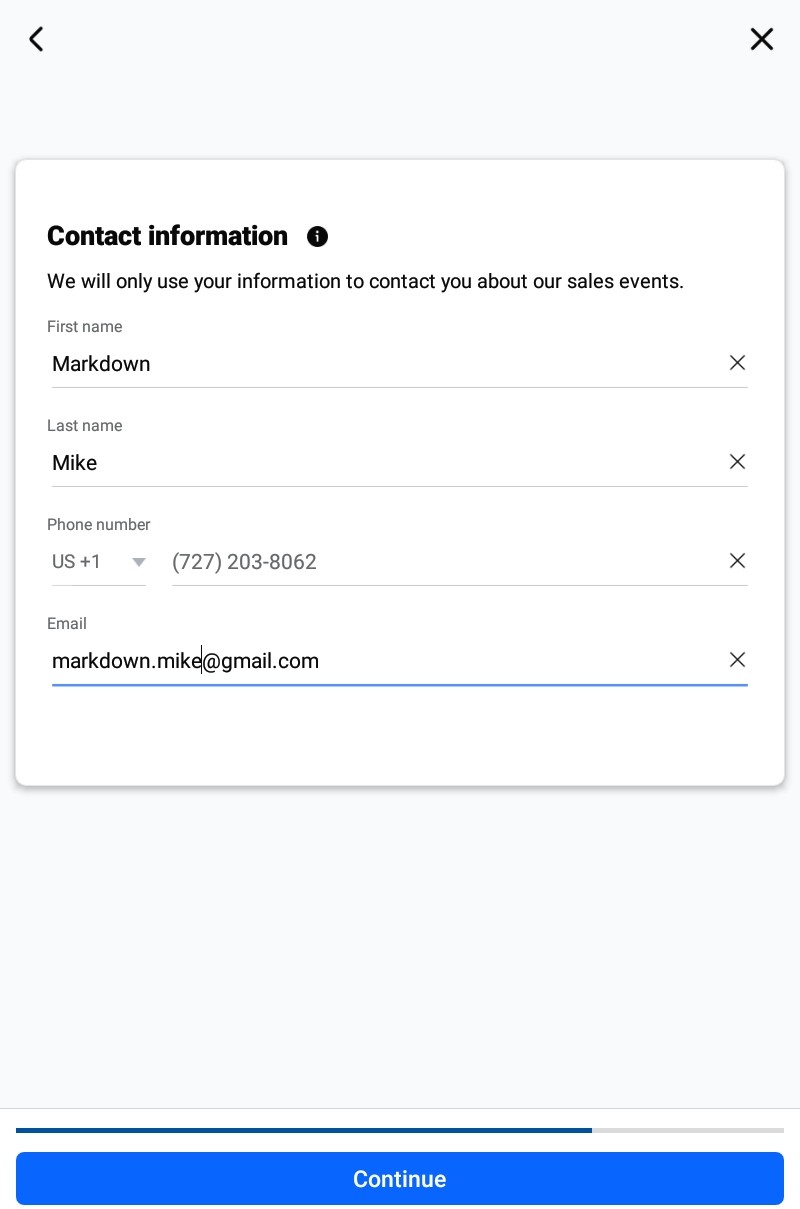Click the info icon beside Contact information
Viewport: 800px width, 1209px height.
(317, 236)
